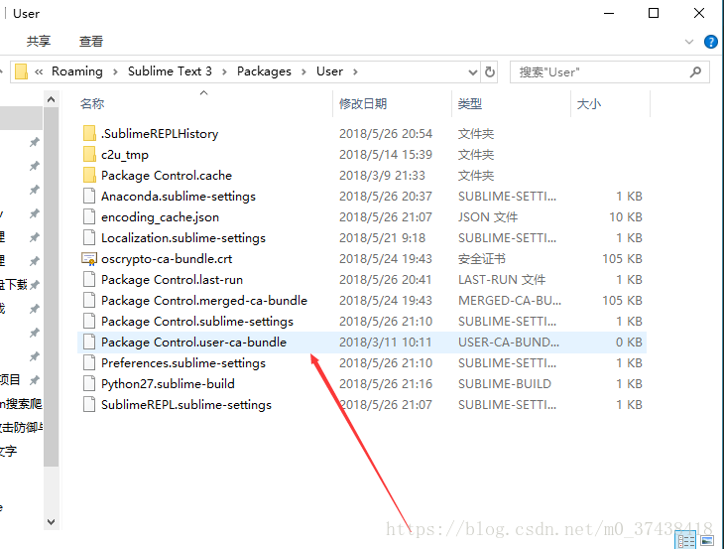This screenshot has width=724, height=549.
Task: Click the Package Control.merged-ca-bundle file icon
Action: [89, 300]
